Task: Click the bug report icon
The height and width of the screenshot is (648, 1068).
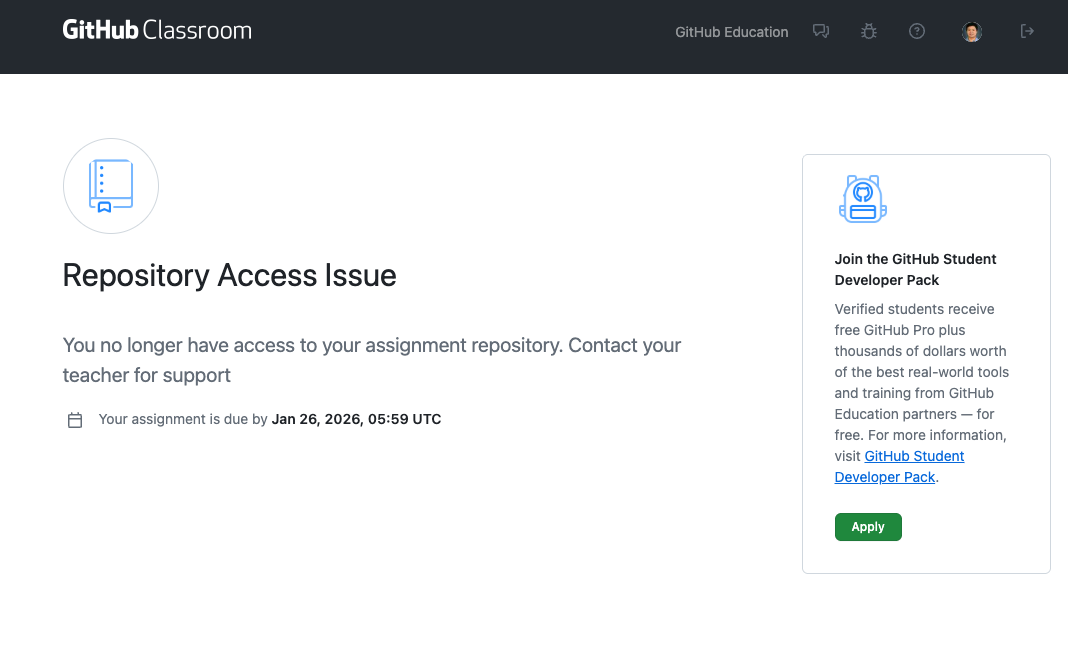Action: (869, 31)
